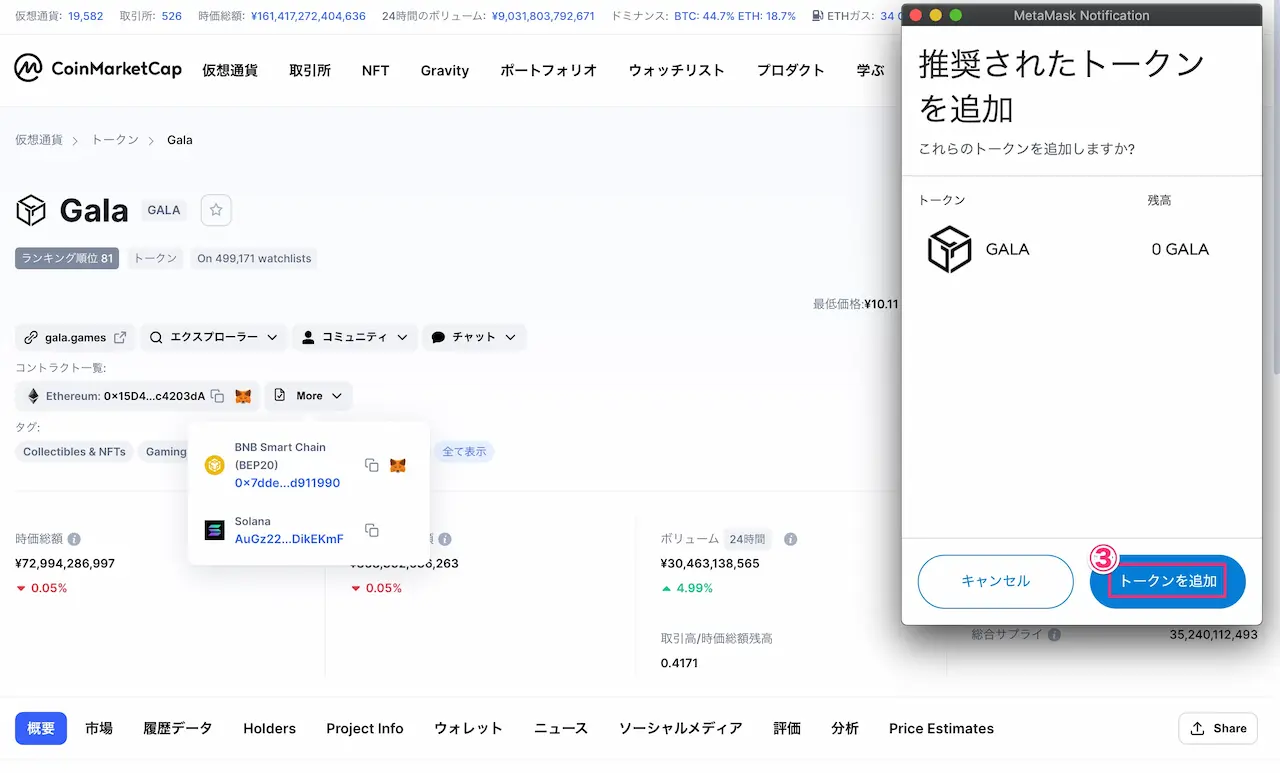The image size is (1280, 773).
Task: Switch to the 市場 tab
Action: pos(99,728)
